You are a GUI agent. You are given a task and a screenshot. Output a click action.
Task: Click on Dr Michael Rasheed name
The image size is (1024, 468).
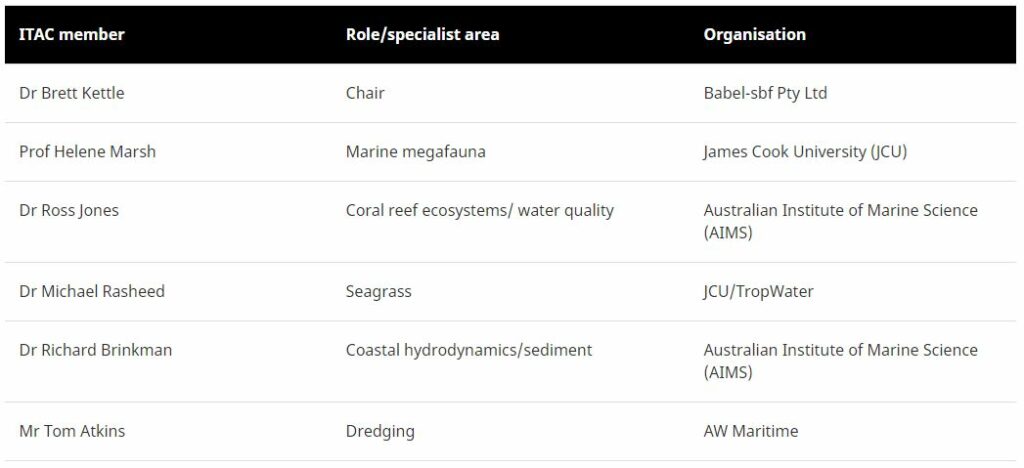coord(92,292)
